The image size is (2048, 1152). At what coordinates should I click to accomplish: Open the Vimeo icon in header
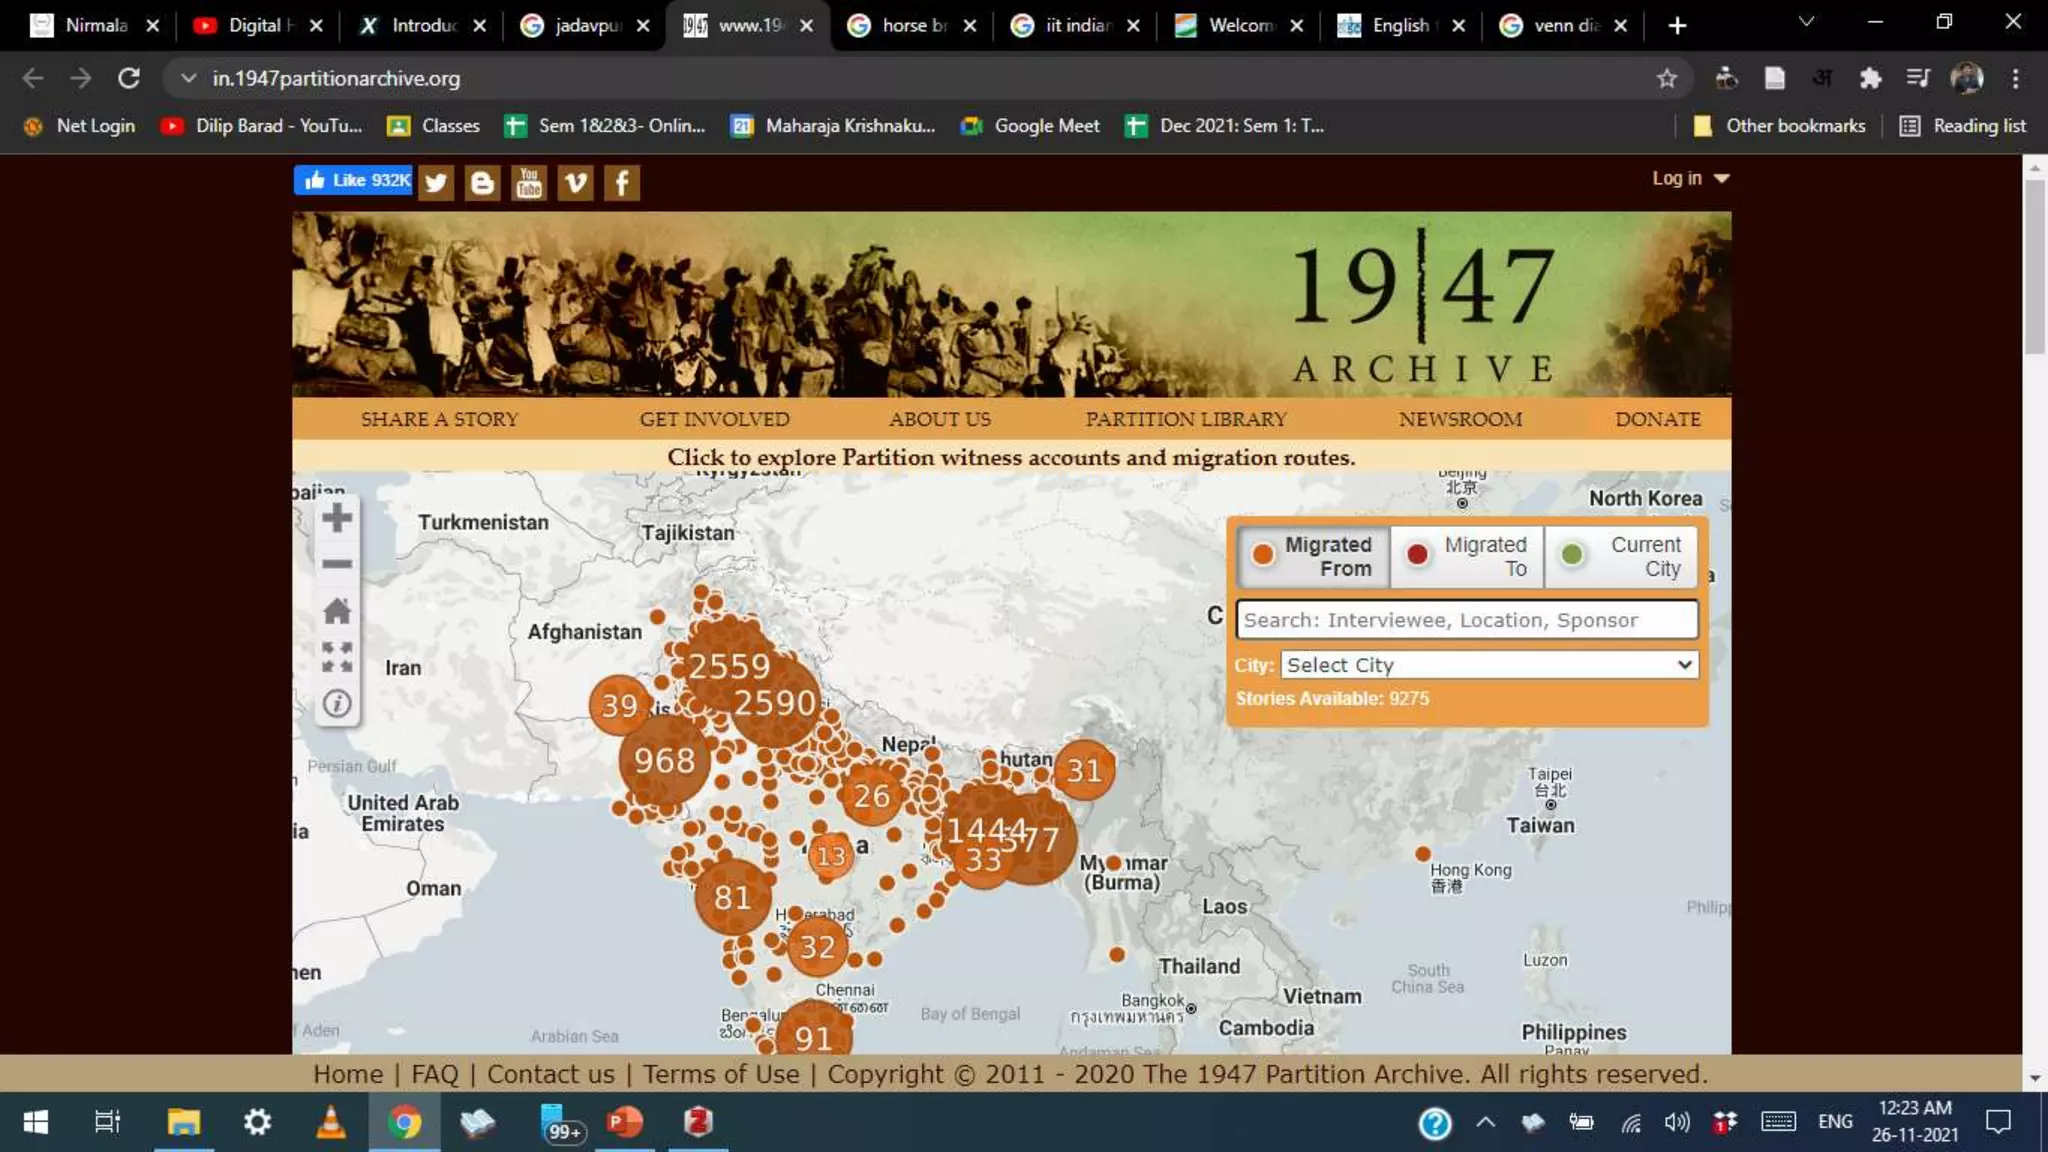pos(575,183)
